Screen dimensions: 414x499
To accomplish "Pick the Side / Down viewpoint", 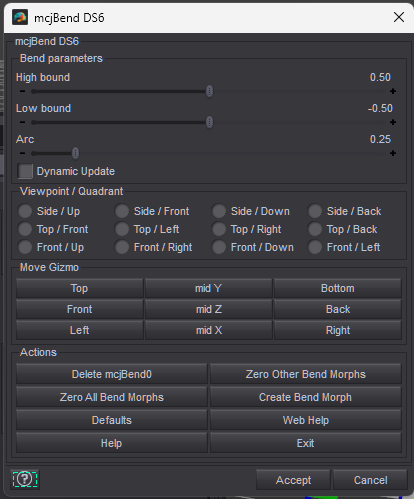I will click(x=219, y=211).
